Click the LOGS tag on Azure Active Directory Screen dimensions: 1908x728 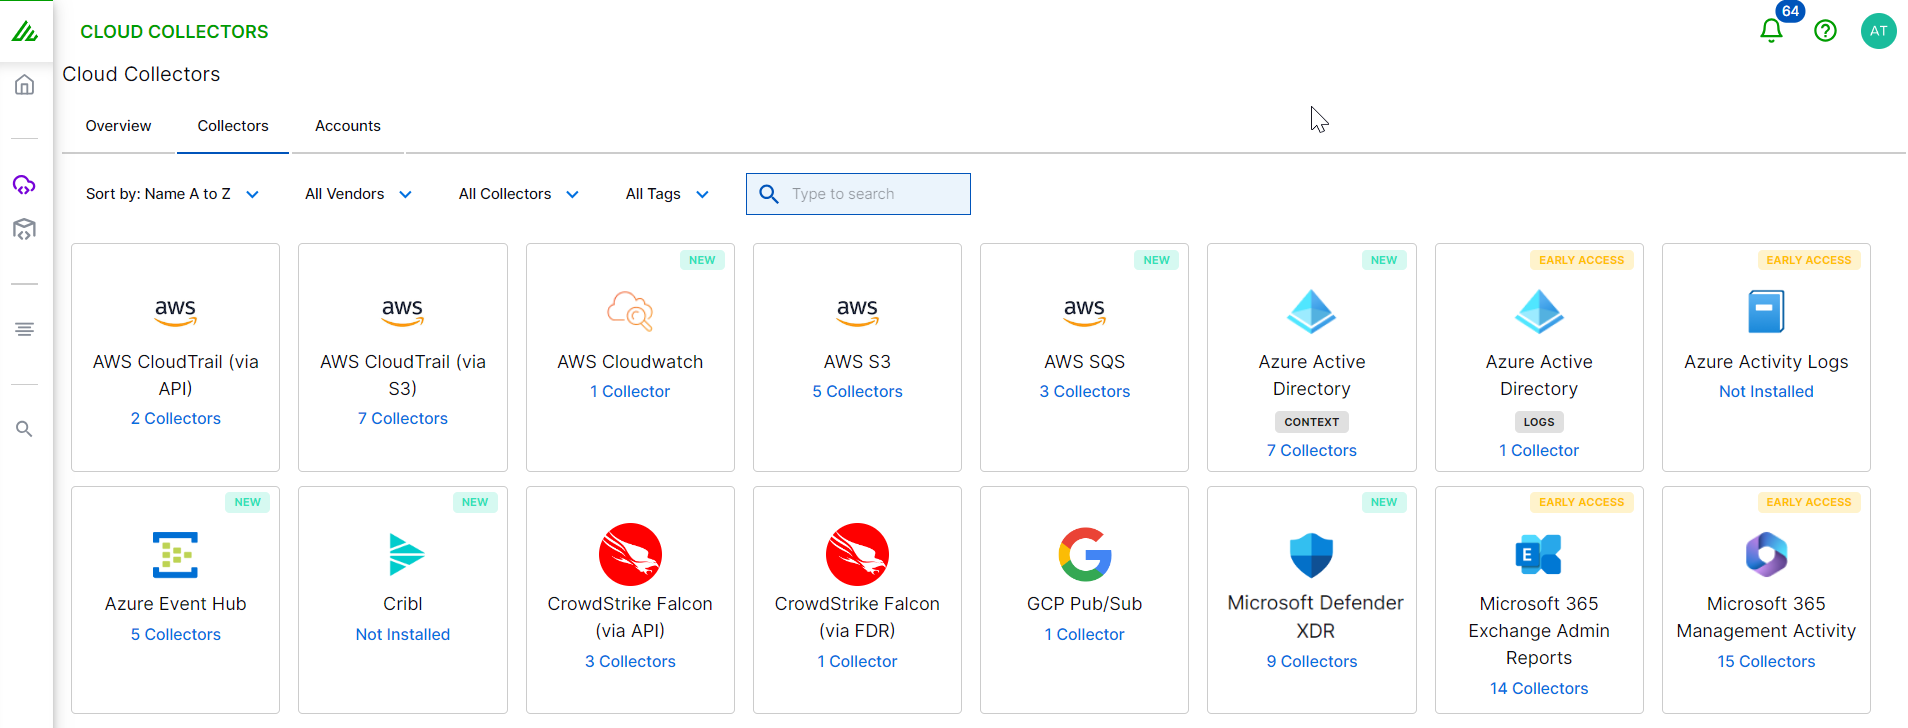1539,422
